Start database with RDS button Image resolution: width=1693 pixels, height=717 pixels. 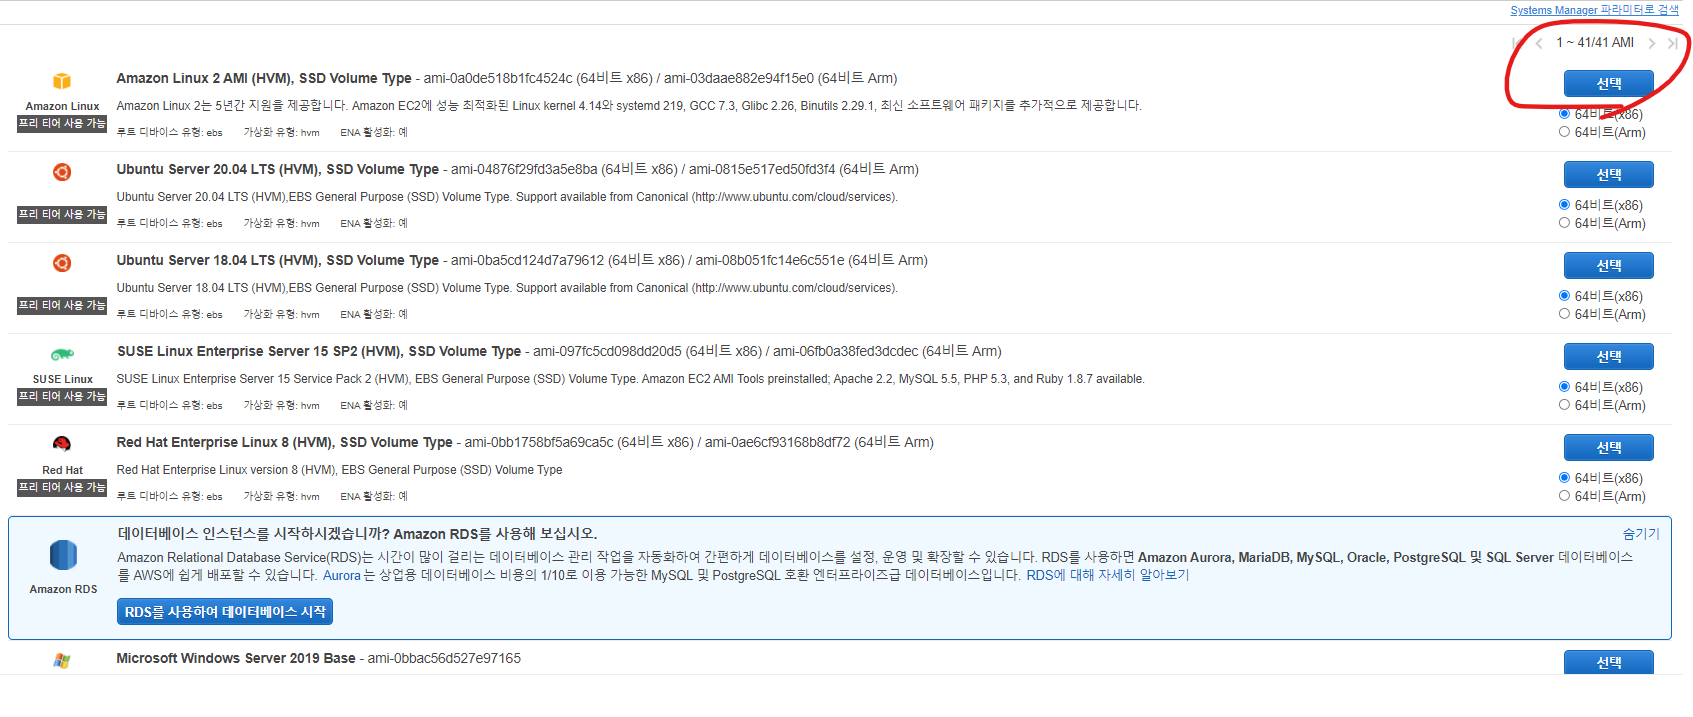click(x=225, y=612)
